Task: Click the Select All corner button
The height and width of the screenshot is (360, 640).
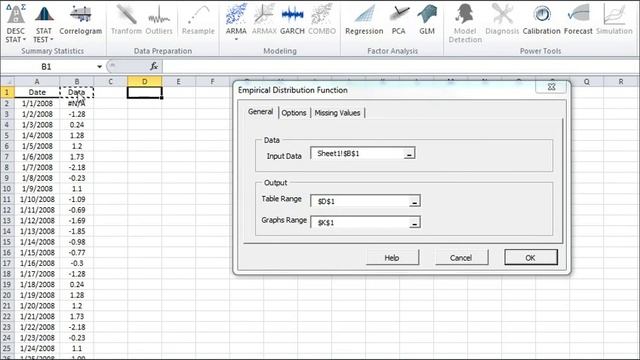Action: [x=7, y=82]
